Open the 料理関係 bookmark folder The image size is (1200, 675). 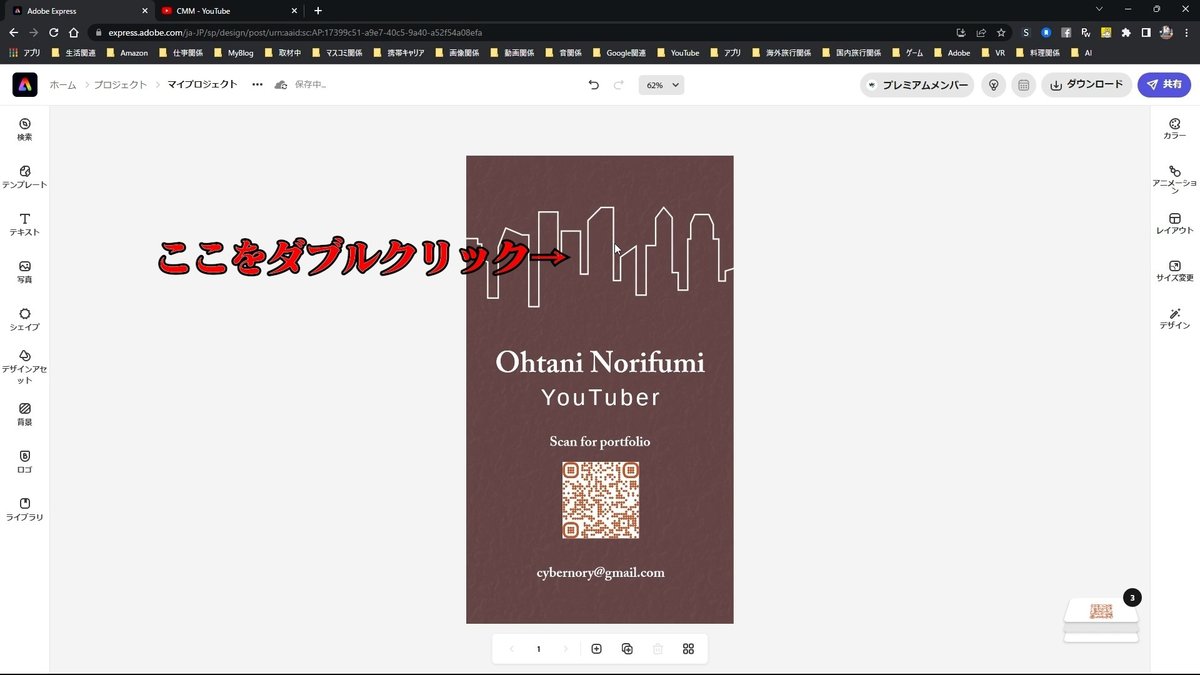[x=1036, y=52]
